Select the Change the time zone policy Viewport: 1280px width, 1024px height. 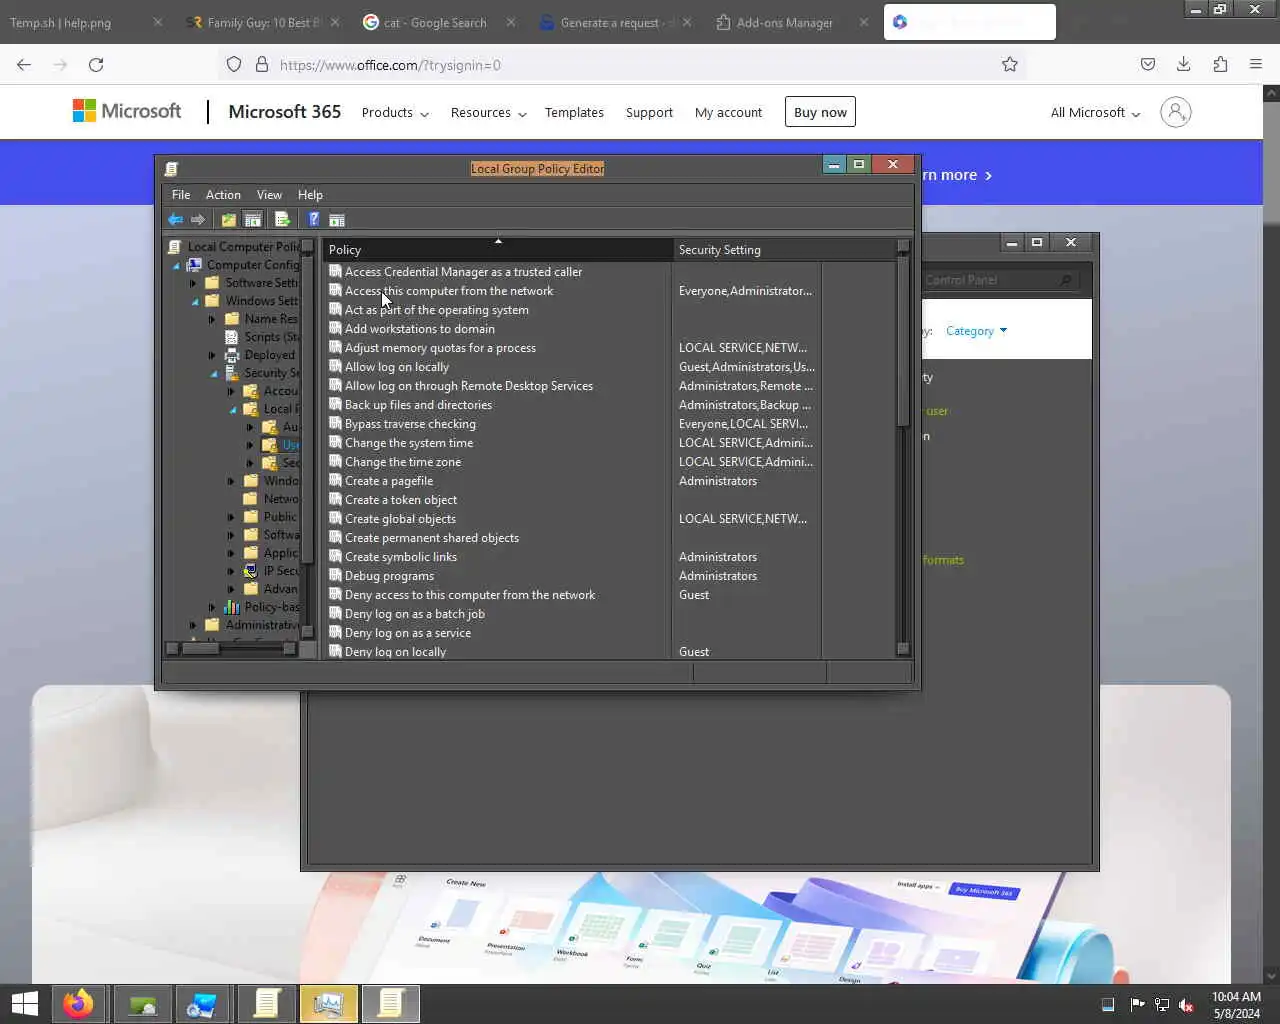click(402, 462)
